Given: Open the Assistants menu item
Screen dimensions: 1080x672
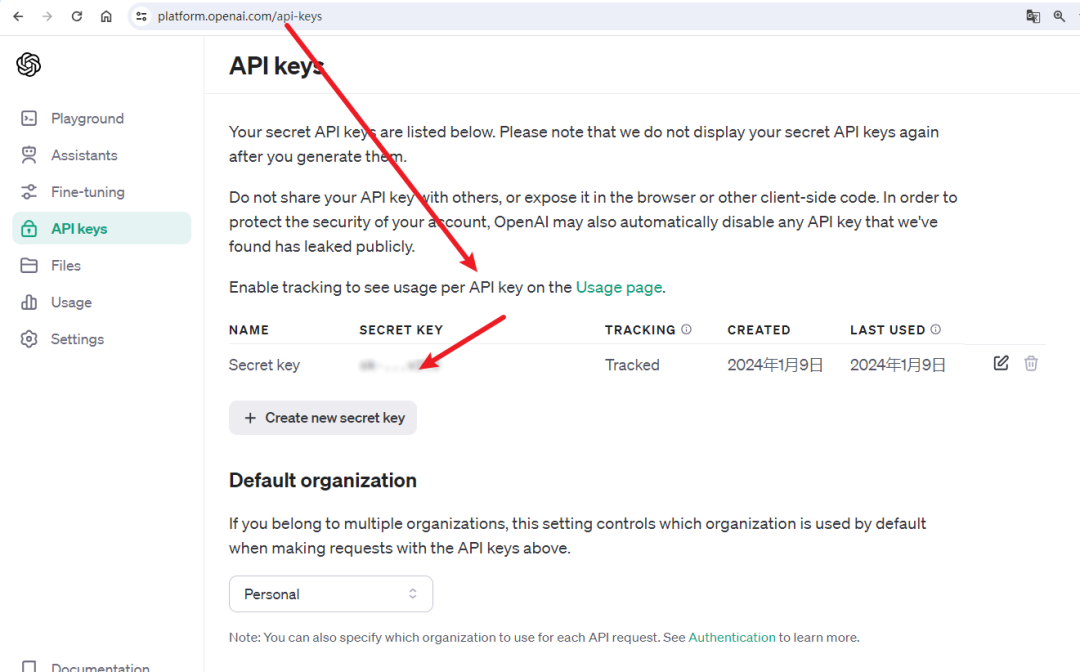Looking at the screenshot, I should pos(102,155).
